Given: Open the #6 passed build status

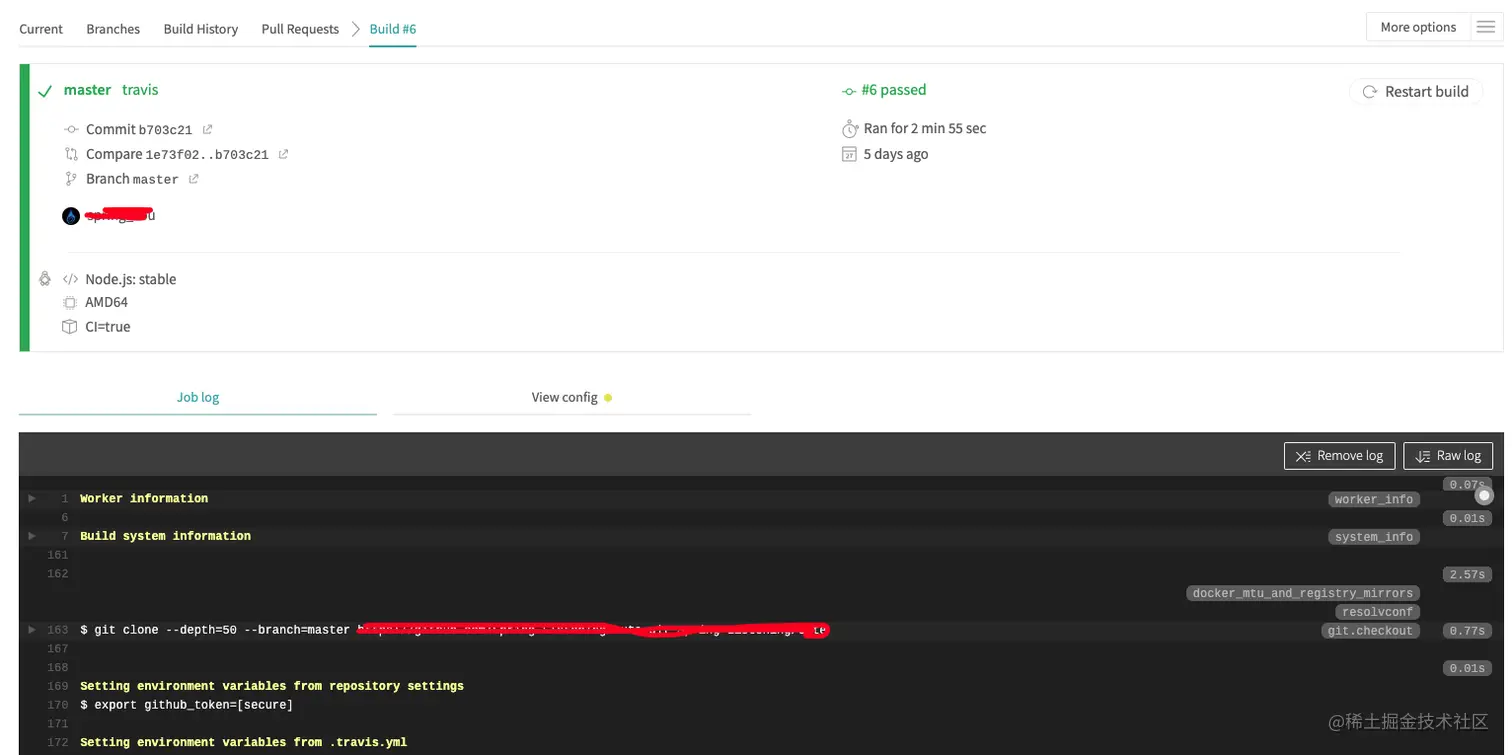Looking at the screenshot, I should click(893, 90).
